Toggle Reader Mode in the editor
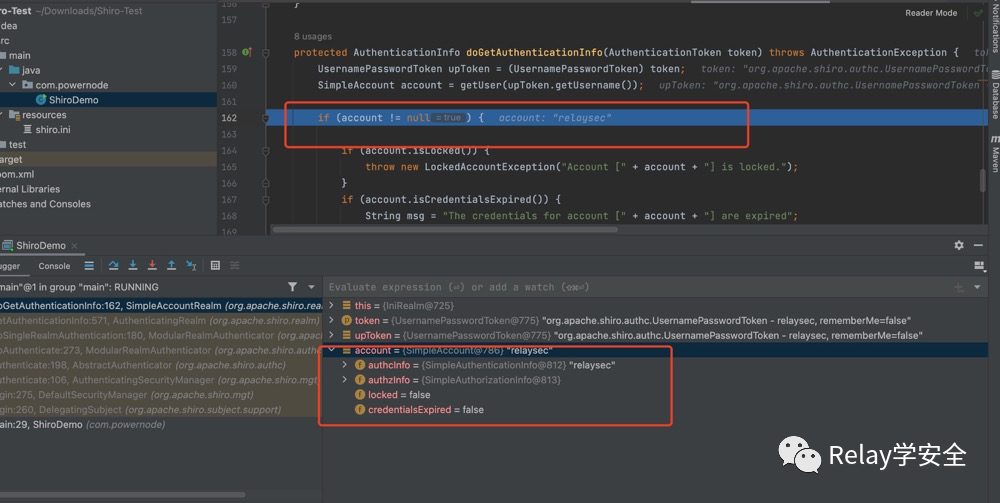1000x503 pixels. (x=931, y=13)
